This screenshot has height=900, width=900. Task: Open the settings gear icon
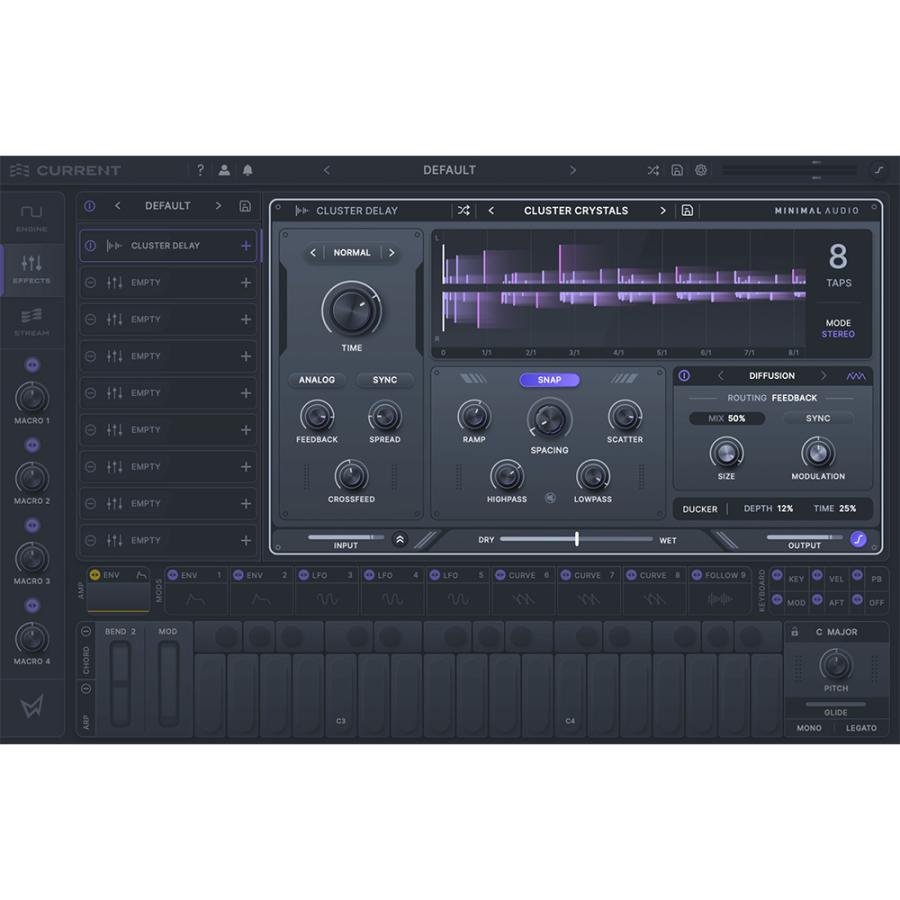pos(701,170)
